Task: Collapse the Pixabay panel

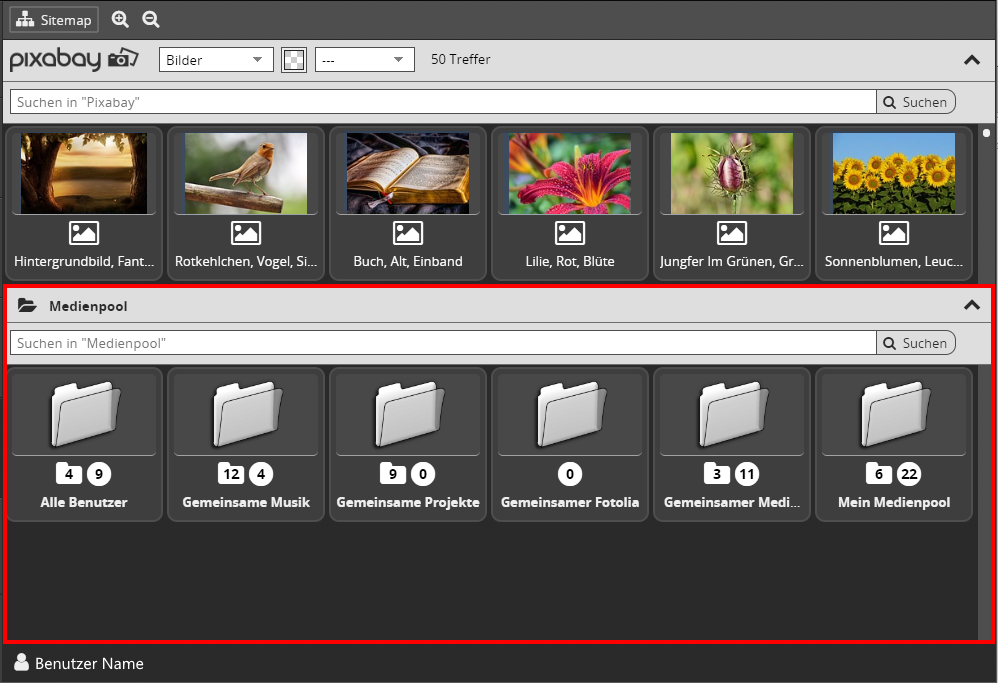Action: (971, 60)
